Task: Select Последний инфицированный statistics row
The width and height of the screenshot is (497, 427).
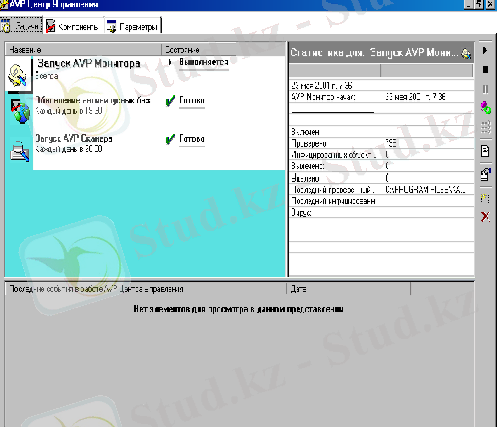Action: point(381,201)
